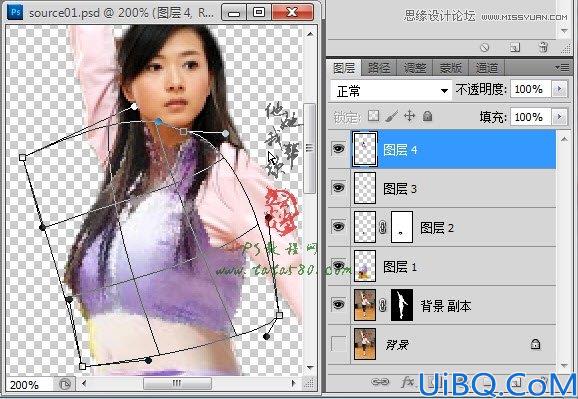Image resolution: width=578 pixels, height=399 pixels.
Task: Click the upper-left warp corner handle
Action: point(22,157)
